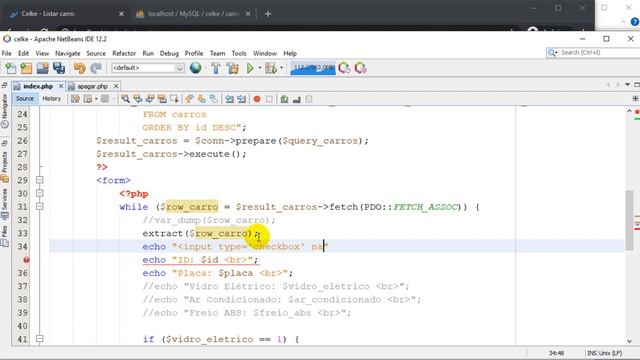The height and width of the screenshot is (360, 640).
Task: Open the document list dropdown arrow
Action: [627, 85]
